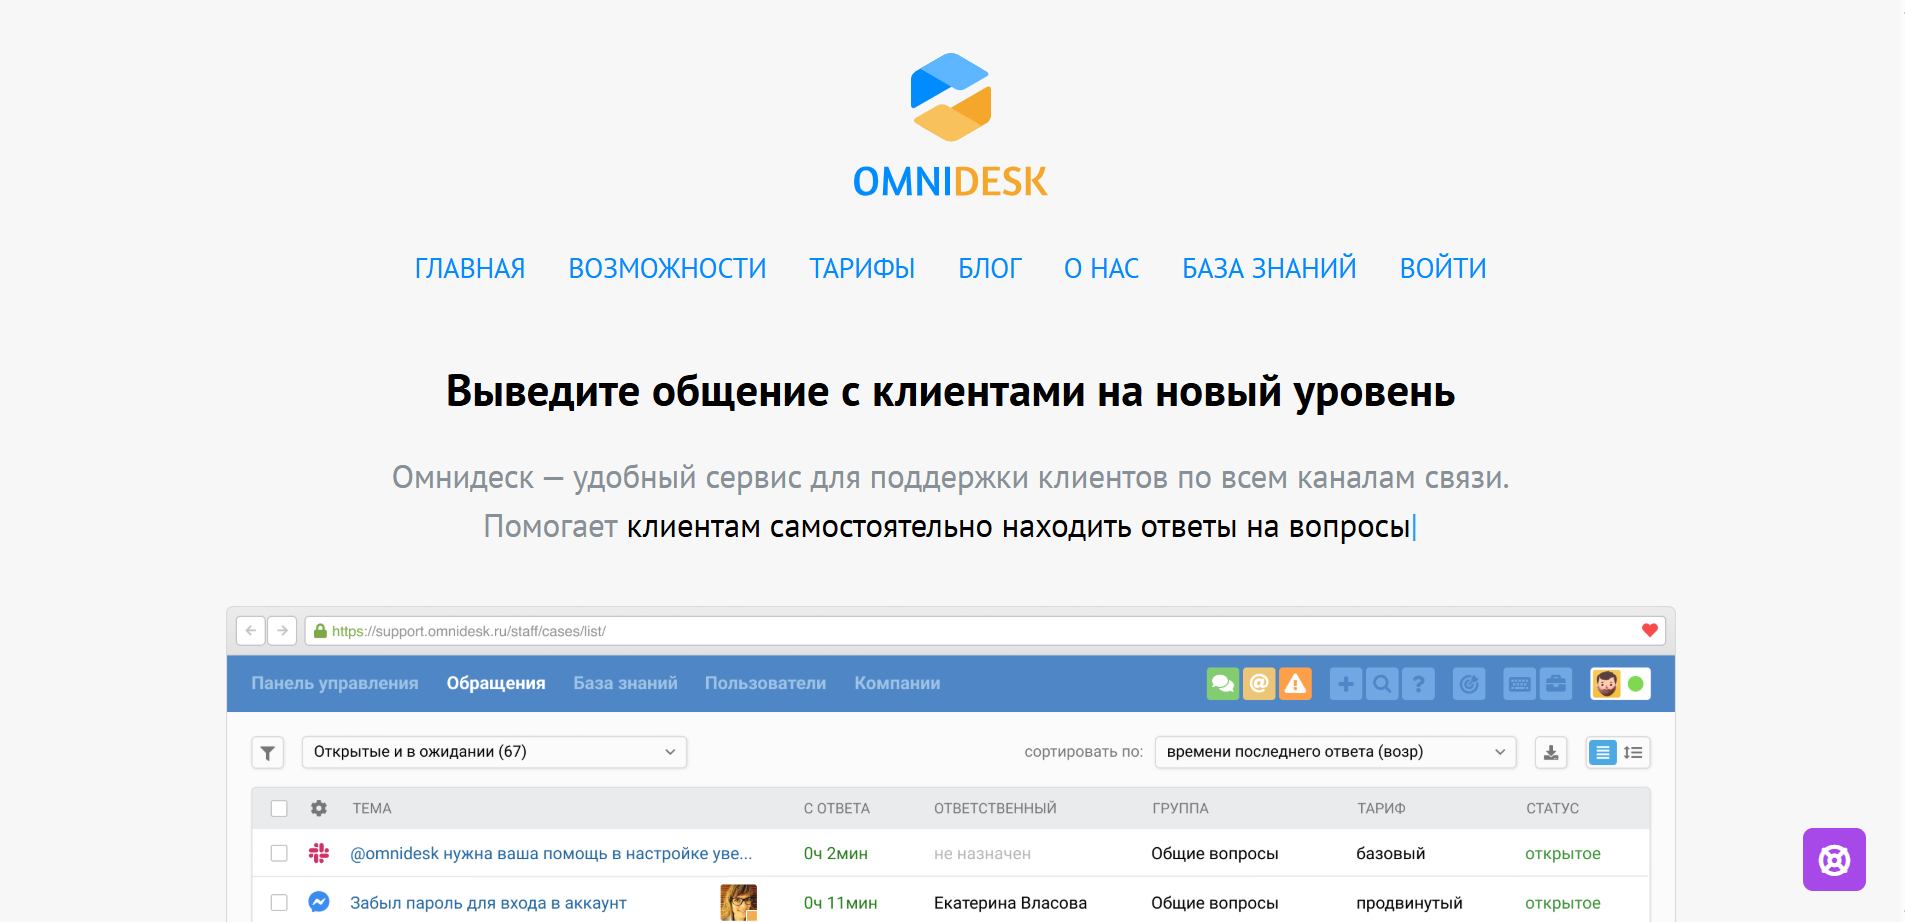The width and height of the screenshot is (1905, 922).
Task: Switch to the expanded line-spacing view
Action: tap(1634, 753)
